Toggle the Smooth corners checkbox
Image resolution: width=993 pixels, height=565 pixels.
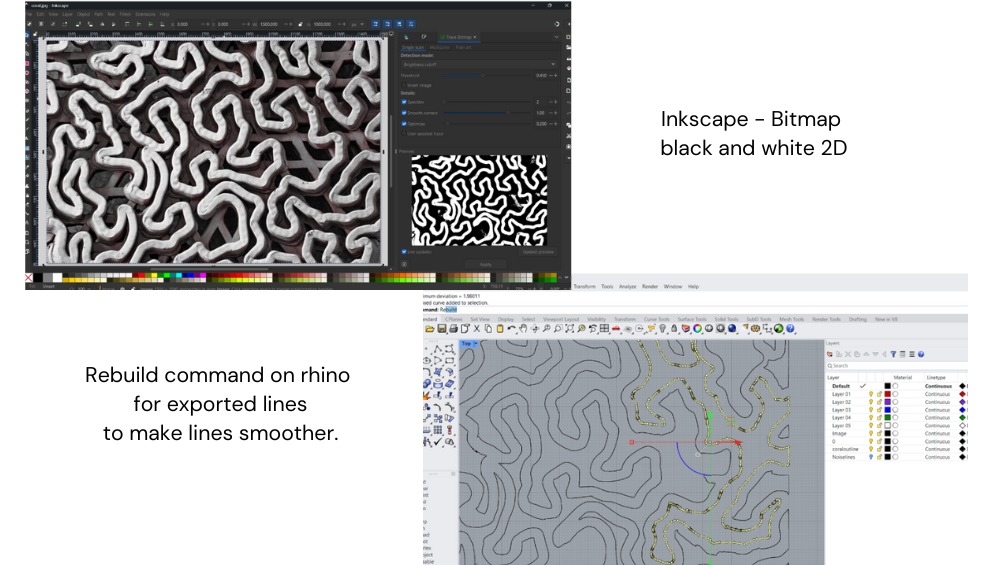point(404,113)
